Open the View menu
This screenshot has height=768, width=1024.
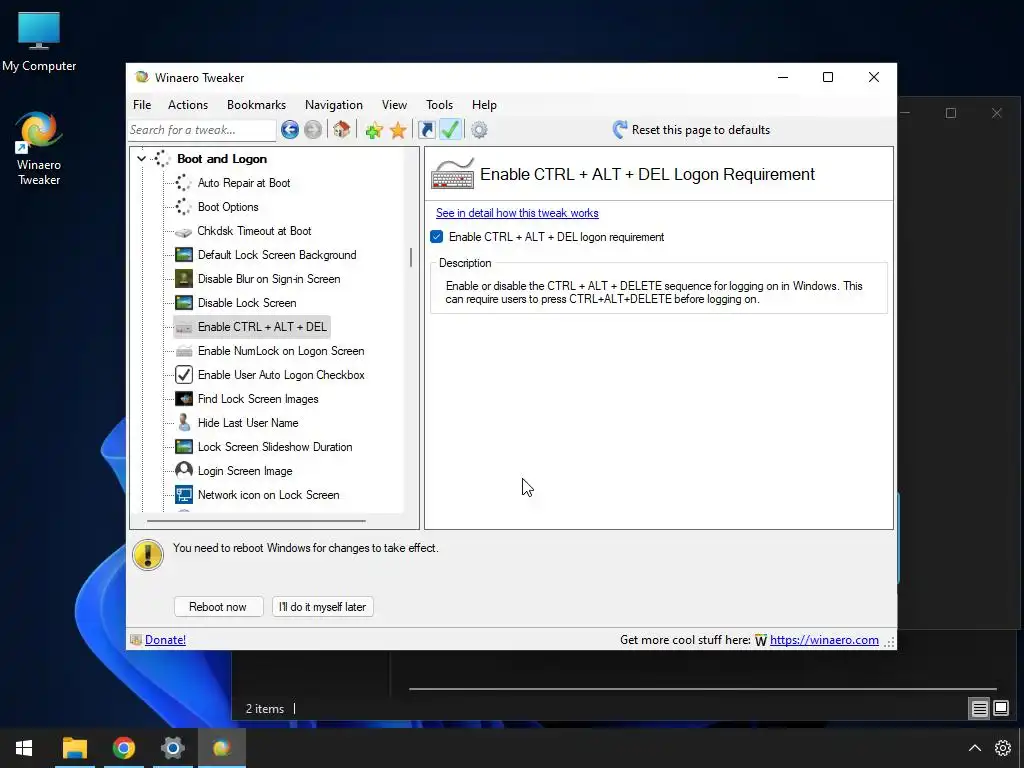pyautogui.click(x=394, y=104)
